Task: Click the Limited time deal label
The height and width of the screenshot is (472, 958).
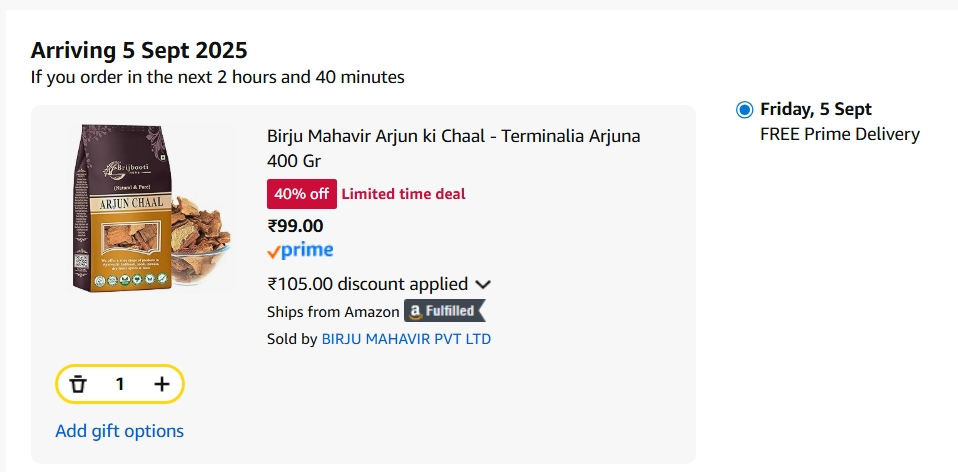Action: (x=403, y=194)
